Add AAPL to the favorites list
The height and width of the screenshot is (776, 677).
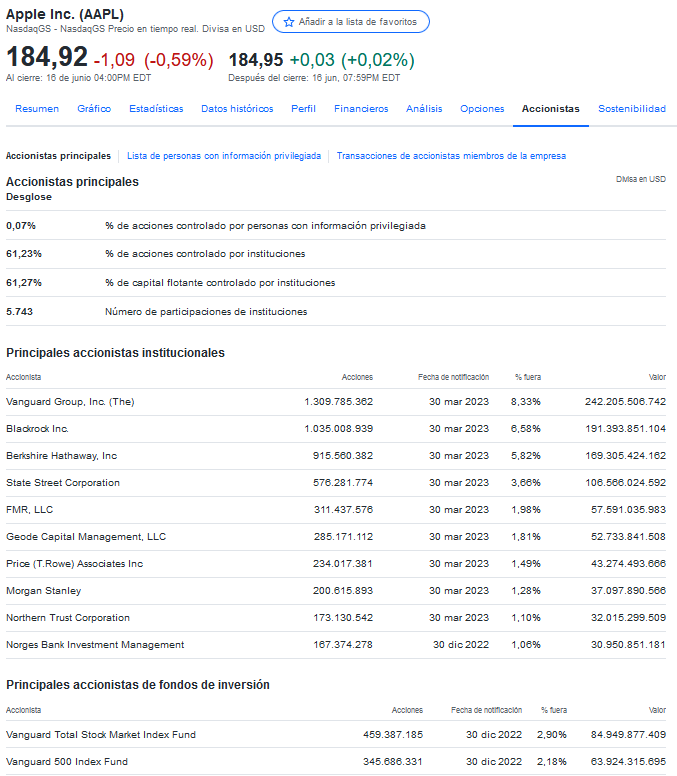pyautogui.click(x=351, y=22)
